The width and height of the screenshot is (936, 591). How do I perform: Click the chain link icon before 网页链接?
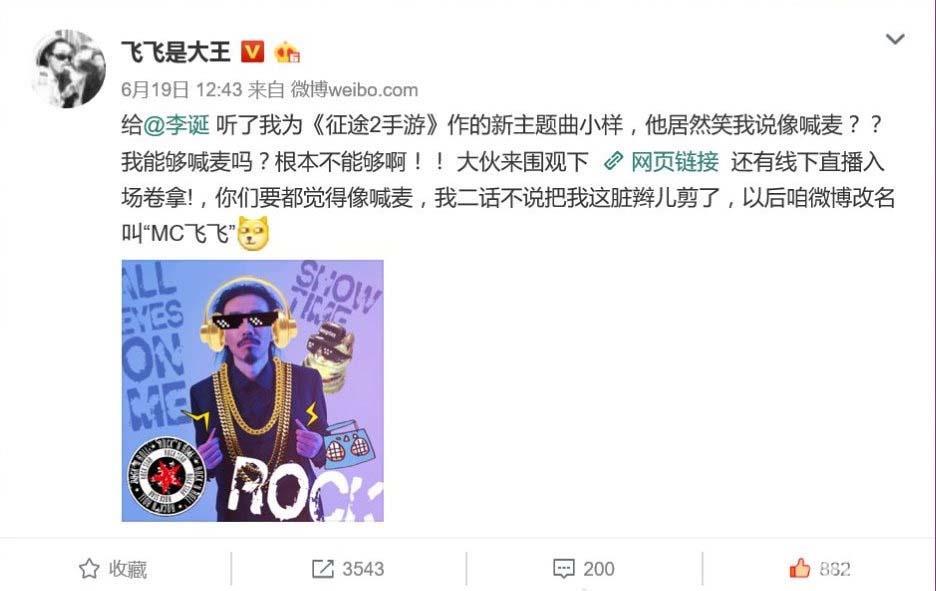tap(614, 161)
